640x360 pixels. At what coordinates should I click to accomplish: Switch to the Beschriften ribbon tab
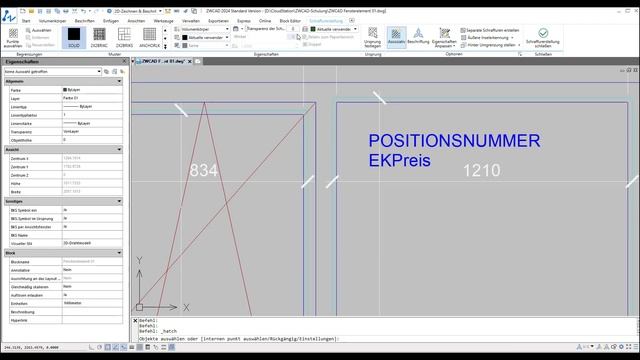point(84,20)
